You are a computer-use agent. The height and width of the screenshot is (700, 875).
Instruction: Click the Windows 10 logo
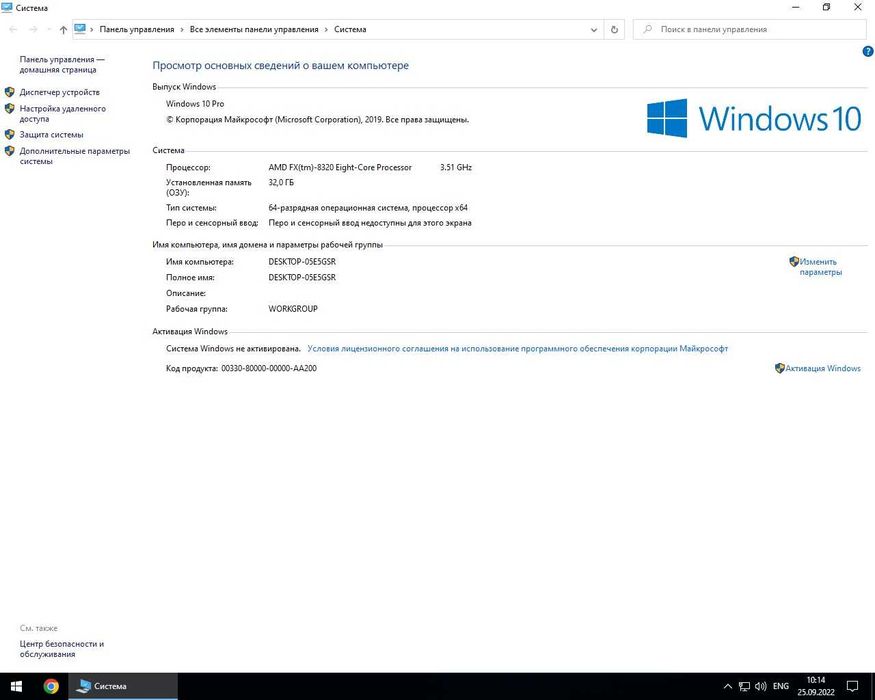pyautogui.click(x=754, y=118)
